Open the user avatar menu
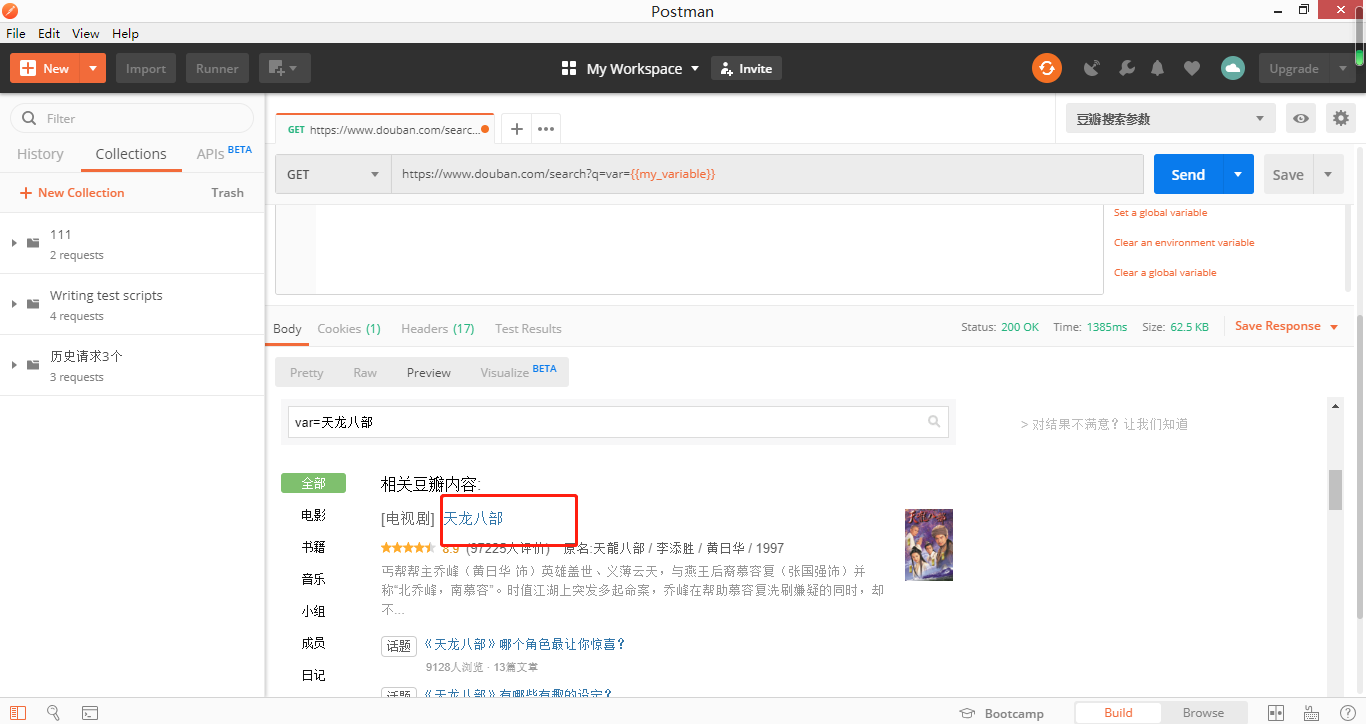 click(1233, 68)
